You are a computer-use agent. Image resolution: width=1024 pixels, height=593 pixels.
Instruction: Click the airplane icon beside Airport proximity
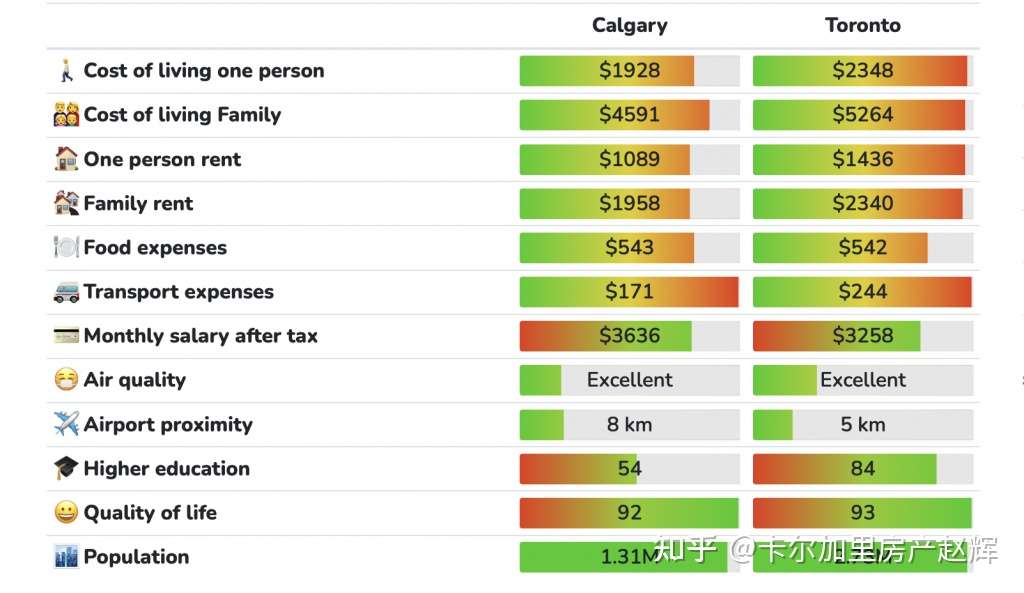pos(66,424)
